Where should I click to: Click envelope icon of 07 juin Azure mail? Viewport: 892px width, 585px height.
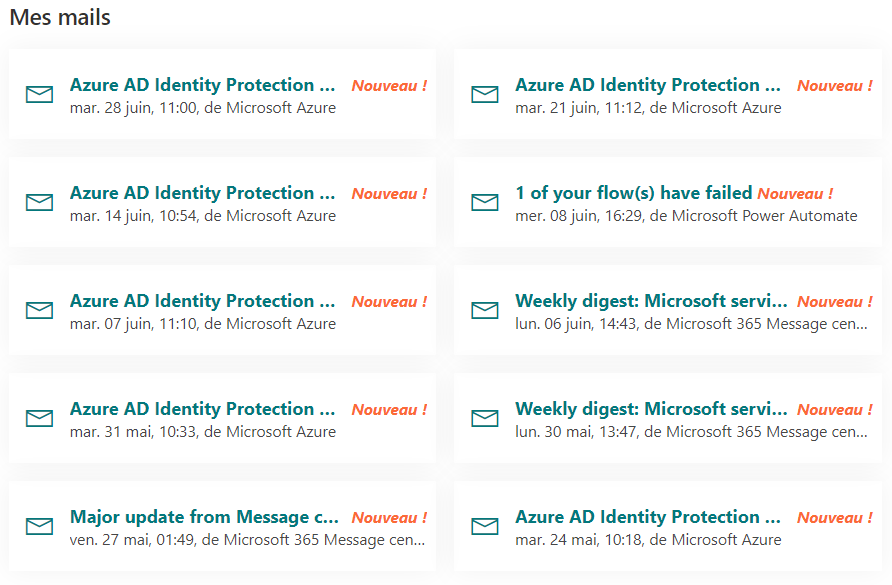pyautogui.click(x=39, y=310)
